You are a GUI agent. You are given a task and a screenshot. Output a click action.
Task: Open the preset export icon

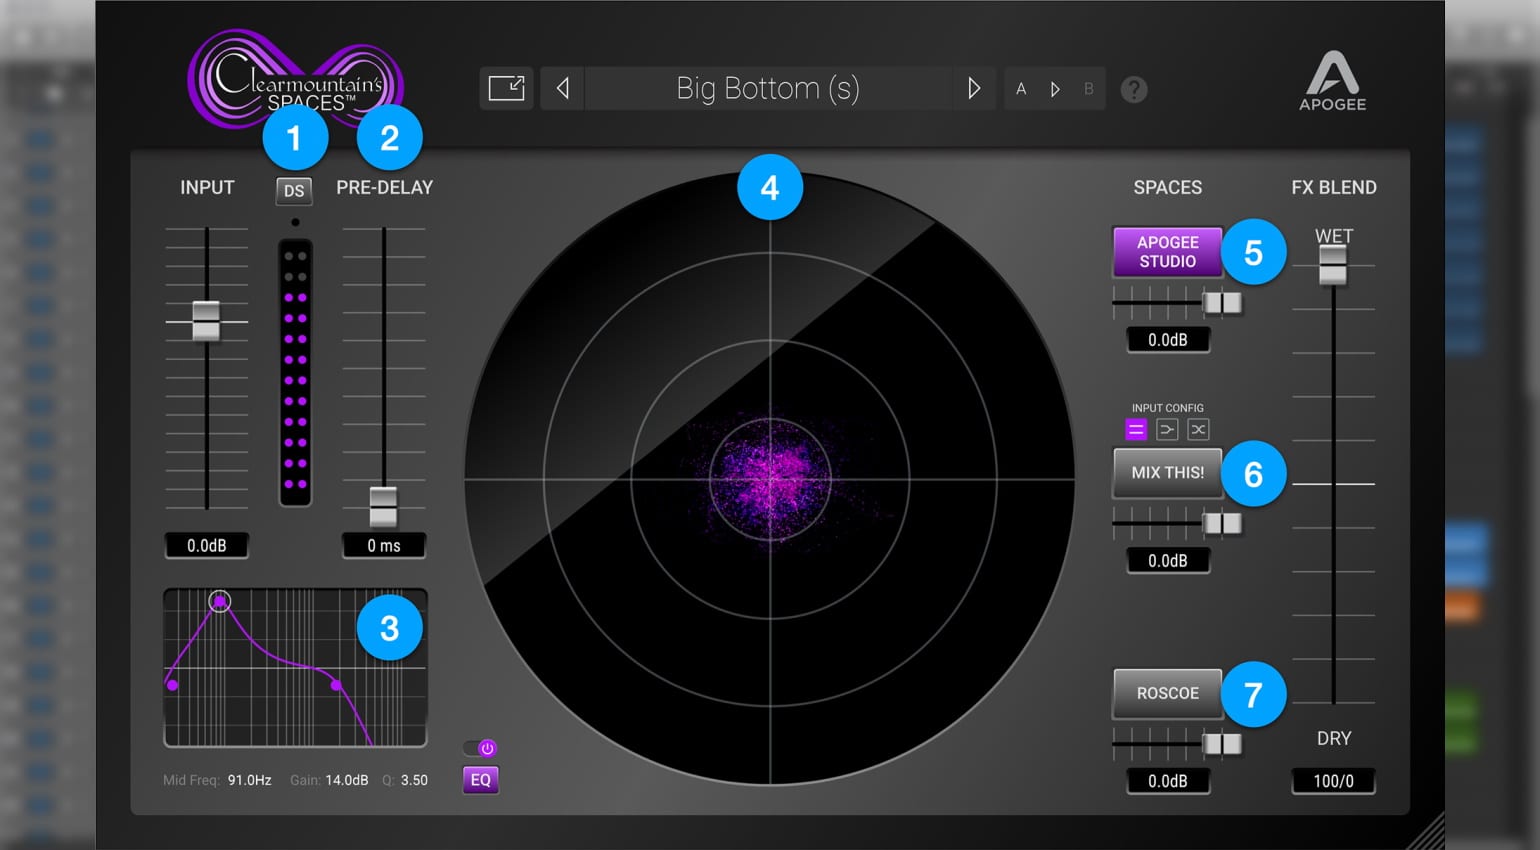tap(507, 89)
